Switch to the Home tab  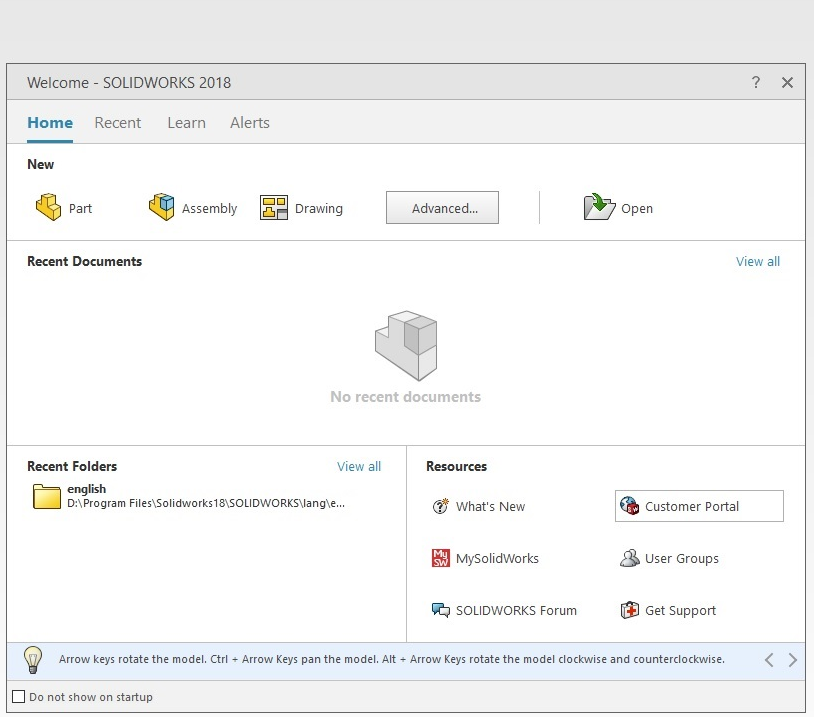pos(50,123)
